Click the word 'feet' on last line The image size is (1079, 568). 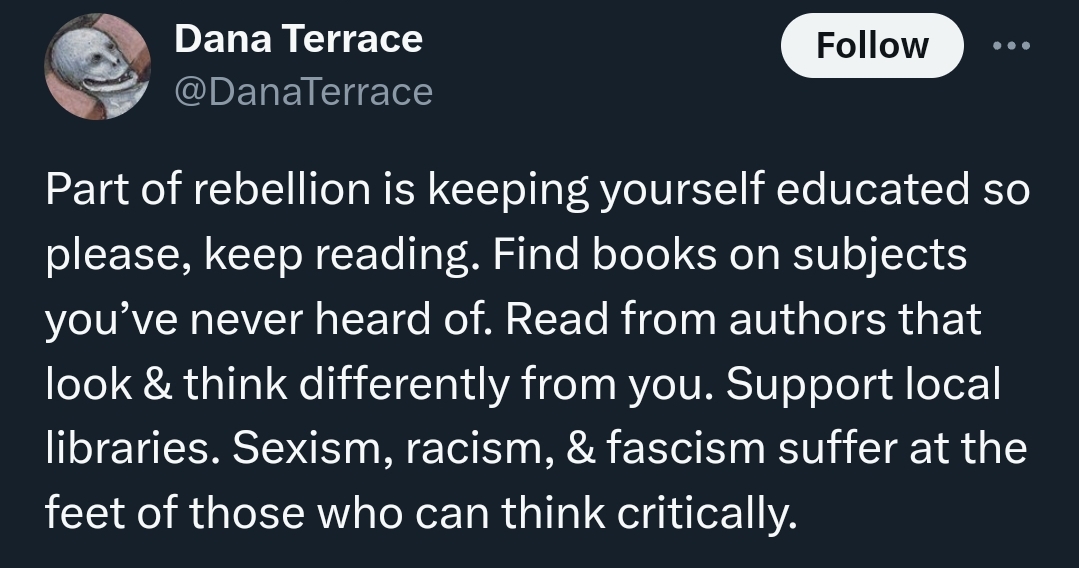tap(81, 513)
